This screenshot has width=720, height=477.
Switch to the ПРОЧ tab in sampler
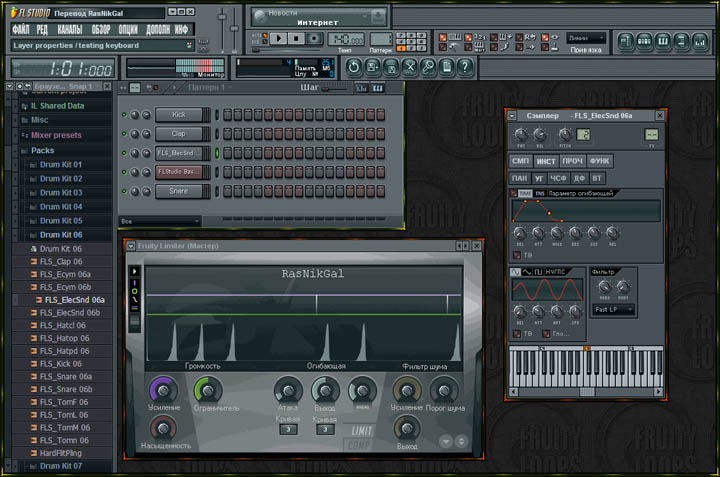(x=572, y=161)
